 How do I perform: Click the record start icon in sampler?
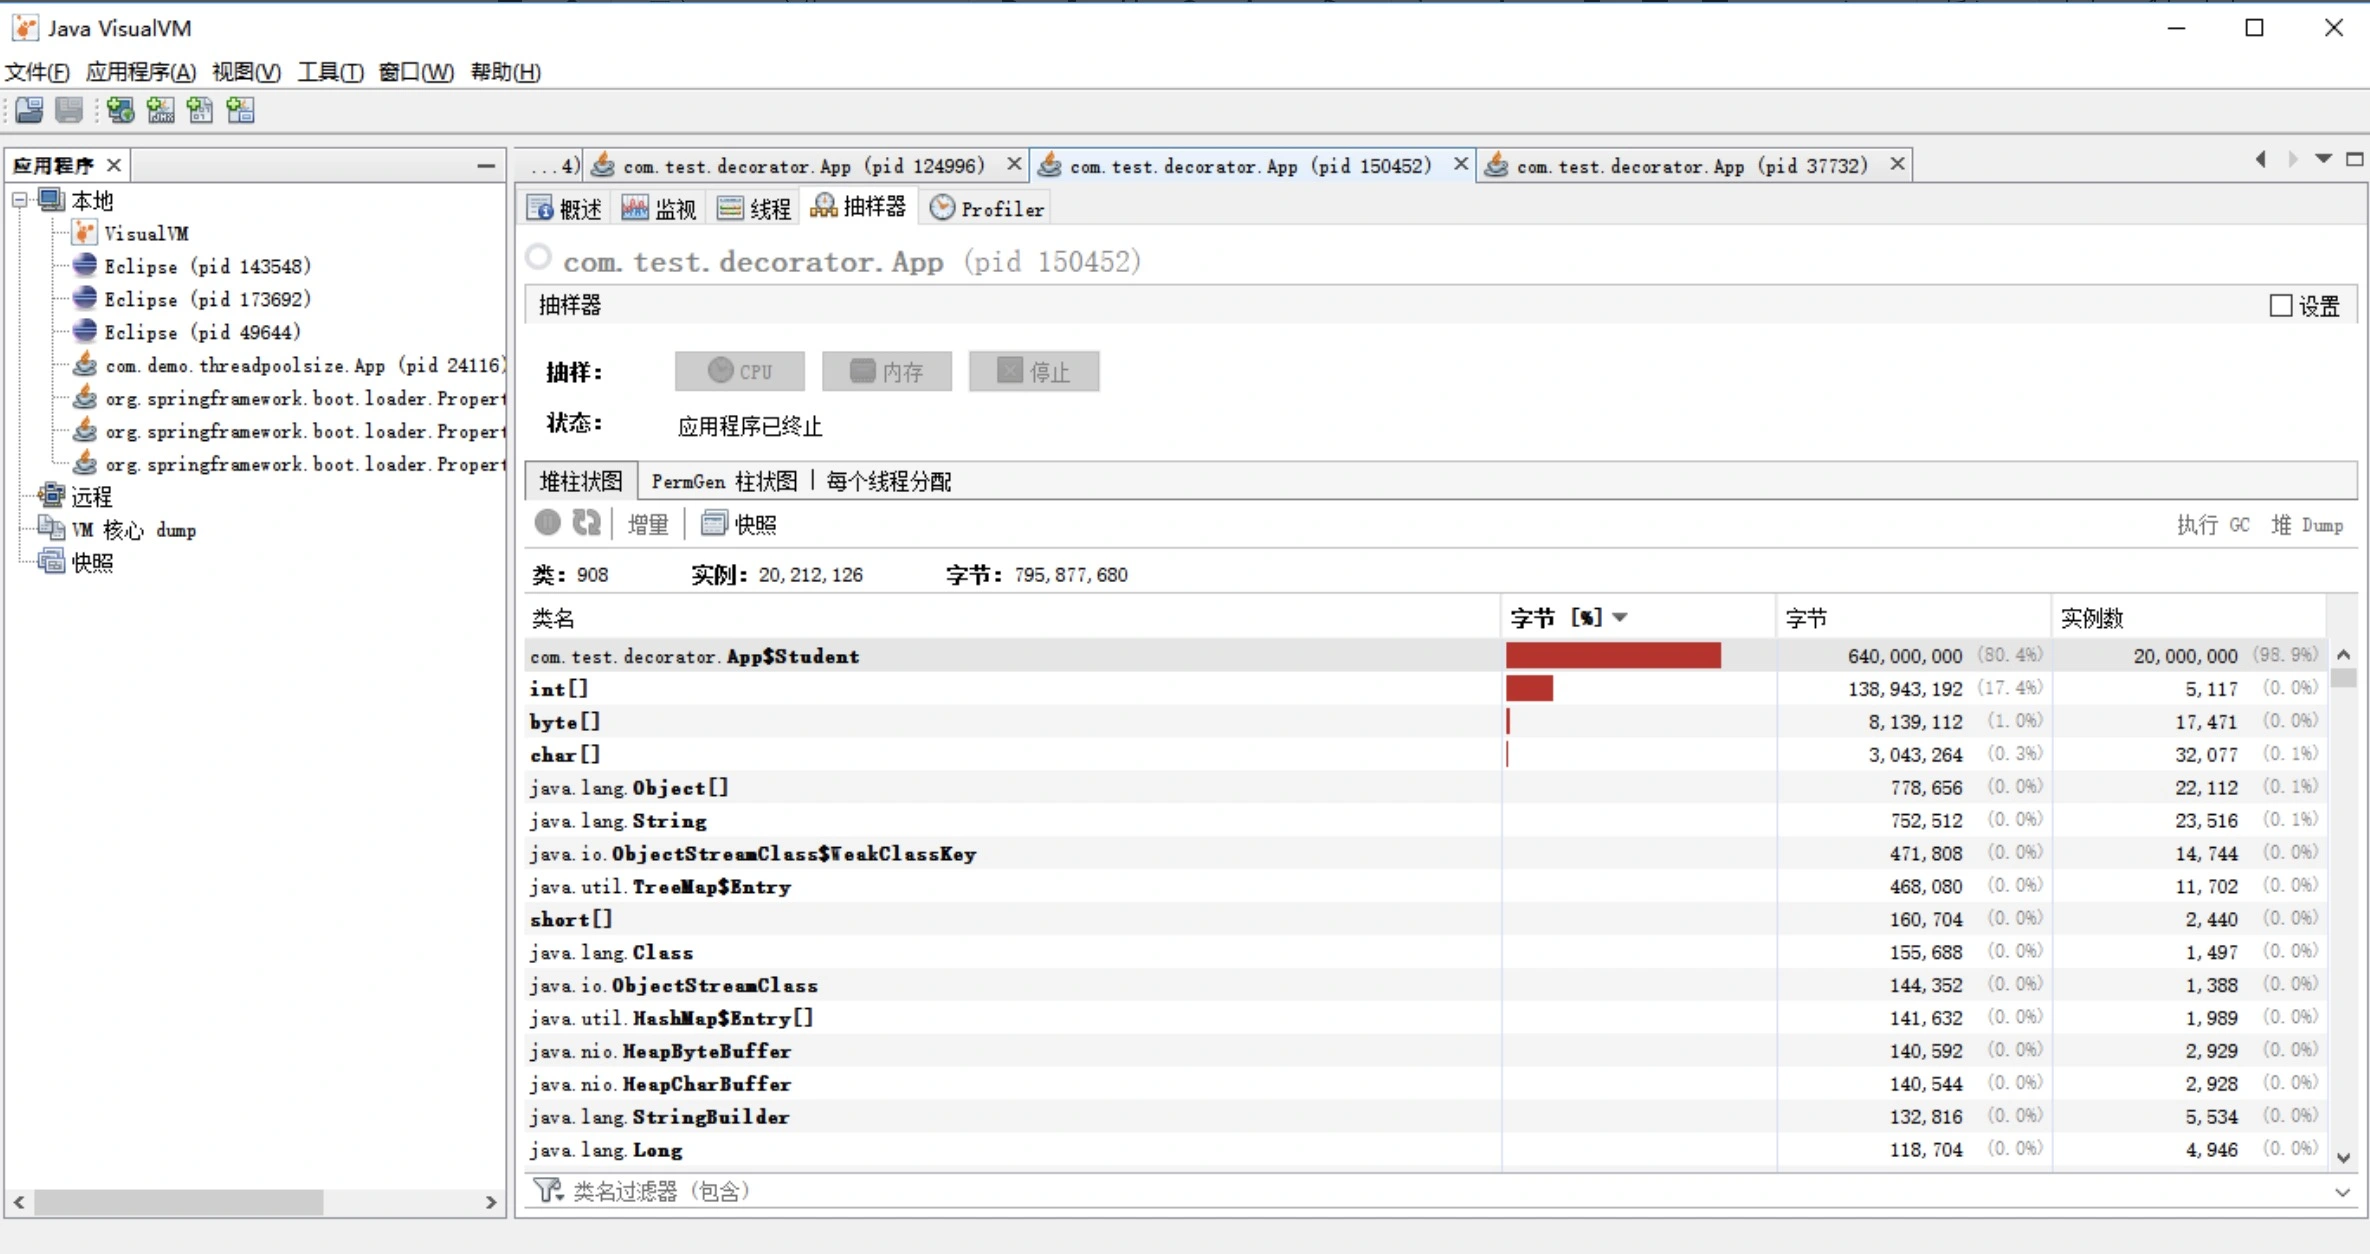pos(547,522)
